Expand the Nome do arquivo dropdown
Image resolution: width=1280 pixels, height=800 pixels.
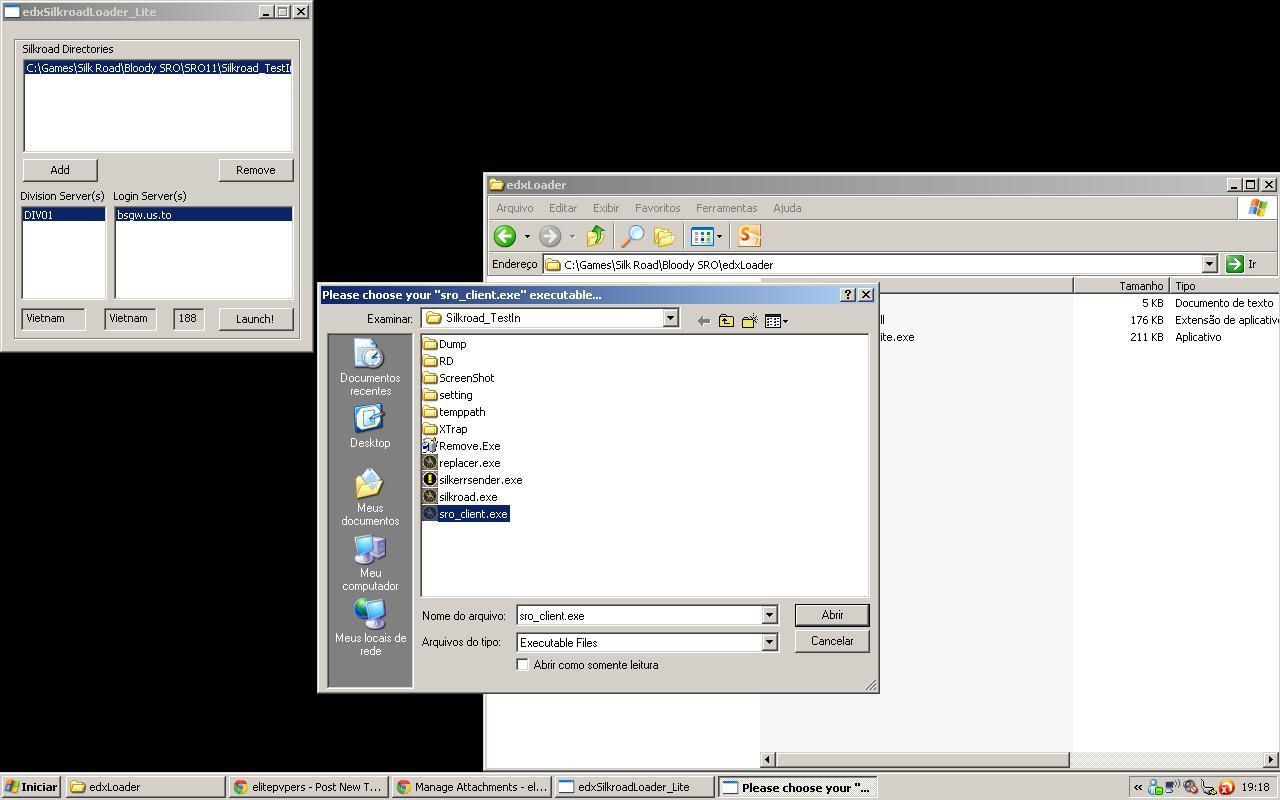pos(770,616)
